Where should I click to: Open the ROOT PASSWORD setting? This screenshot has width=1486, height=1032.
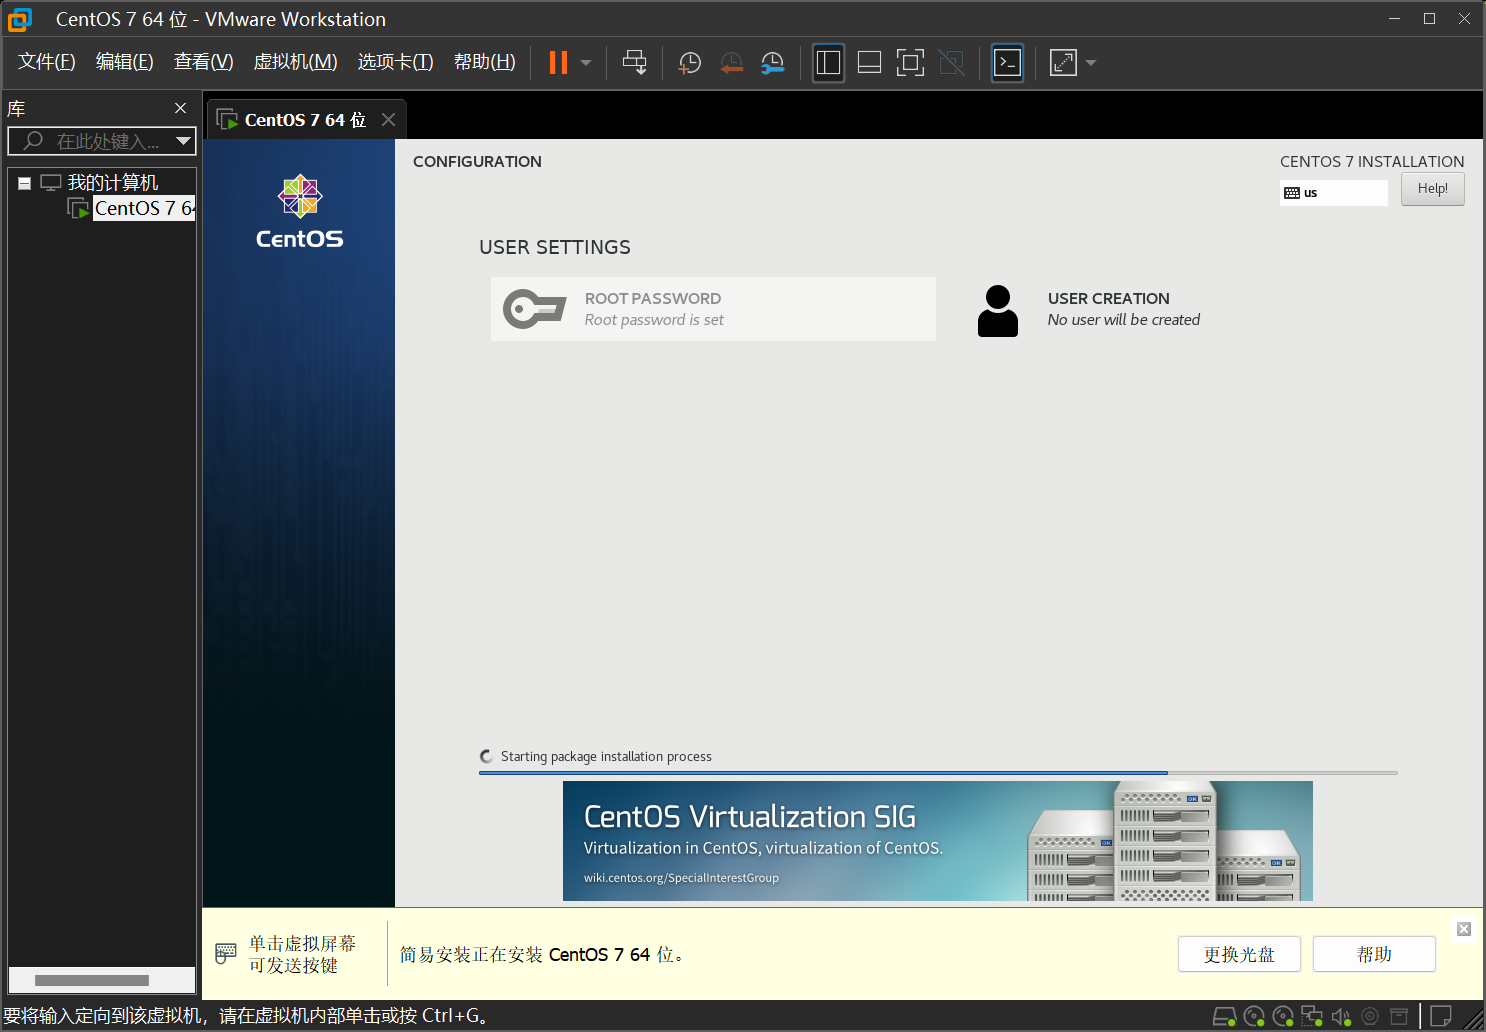tap(713, 309)
